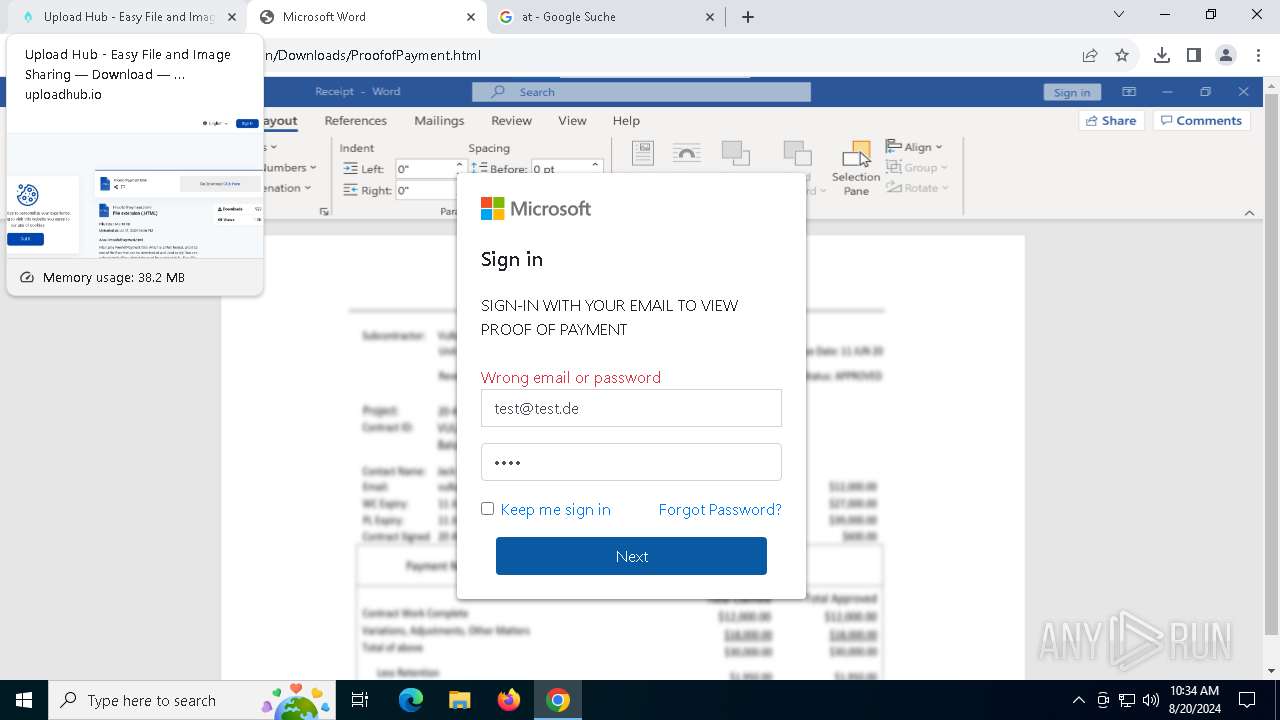Click the taskbar search box

click(x=193, y=700)
